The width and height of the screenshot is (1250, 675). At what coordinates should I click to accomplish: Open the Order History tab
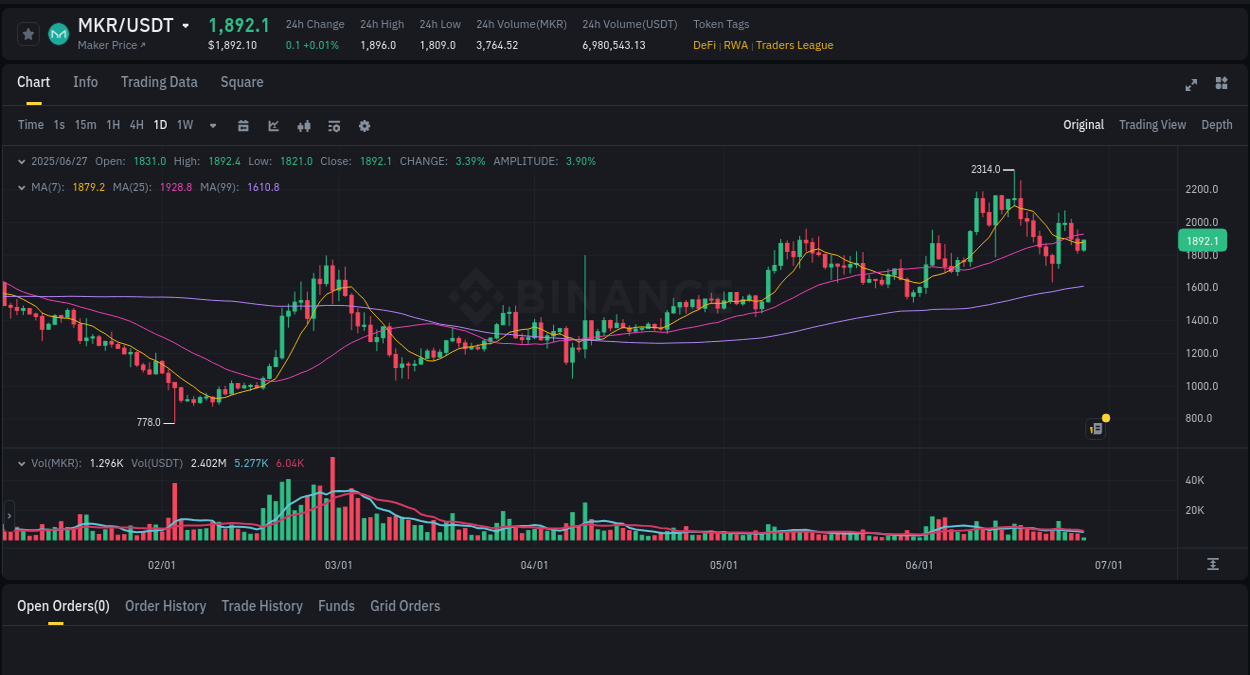165,606
